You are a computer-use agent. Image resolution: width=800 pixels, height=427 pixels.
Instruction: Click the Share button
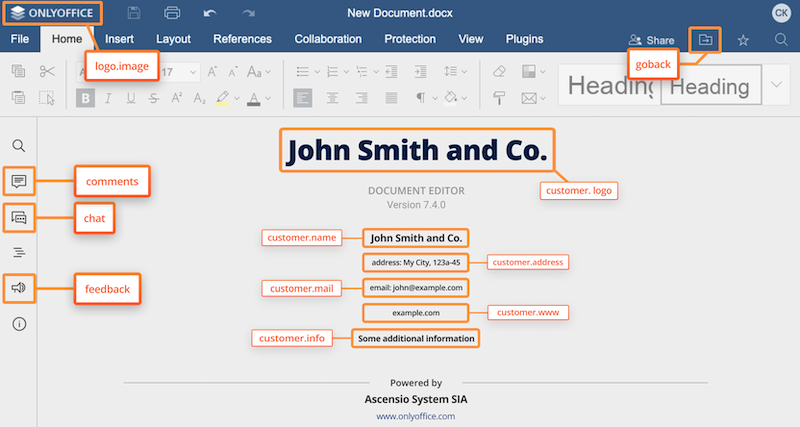[x=651, y=40]
